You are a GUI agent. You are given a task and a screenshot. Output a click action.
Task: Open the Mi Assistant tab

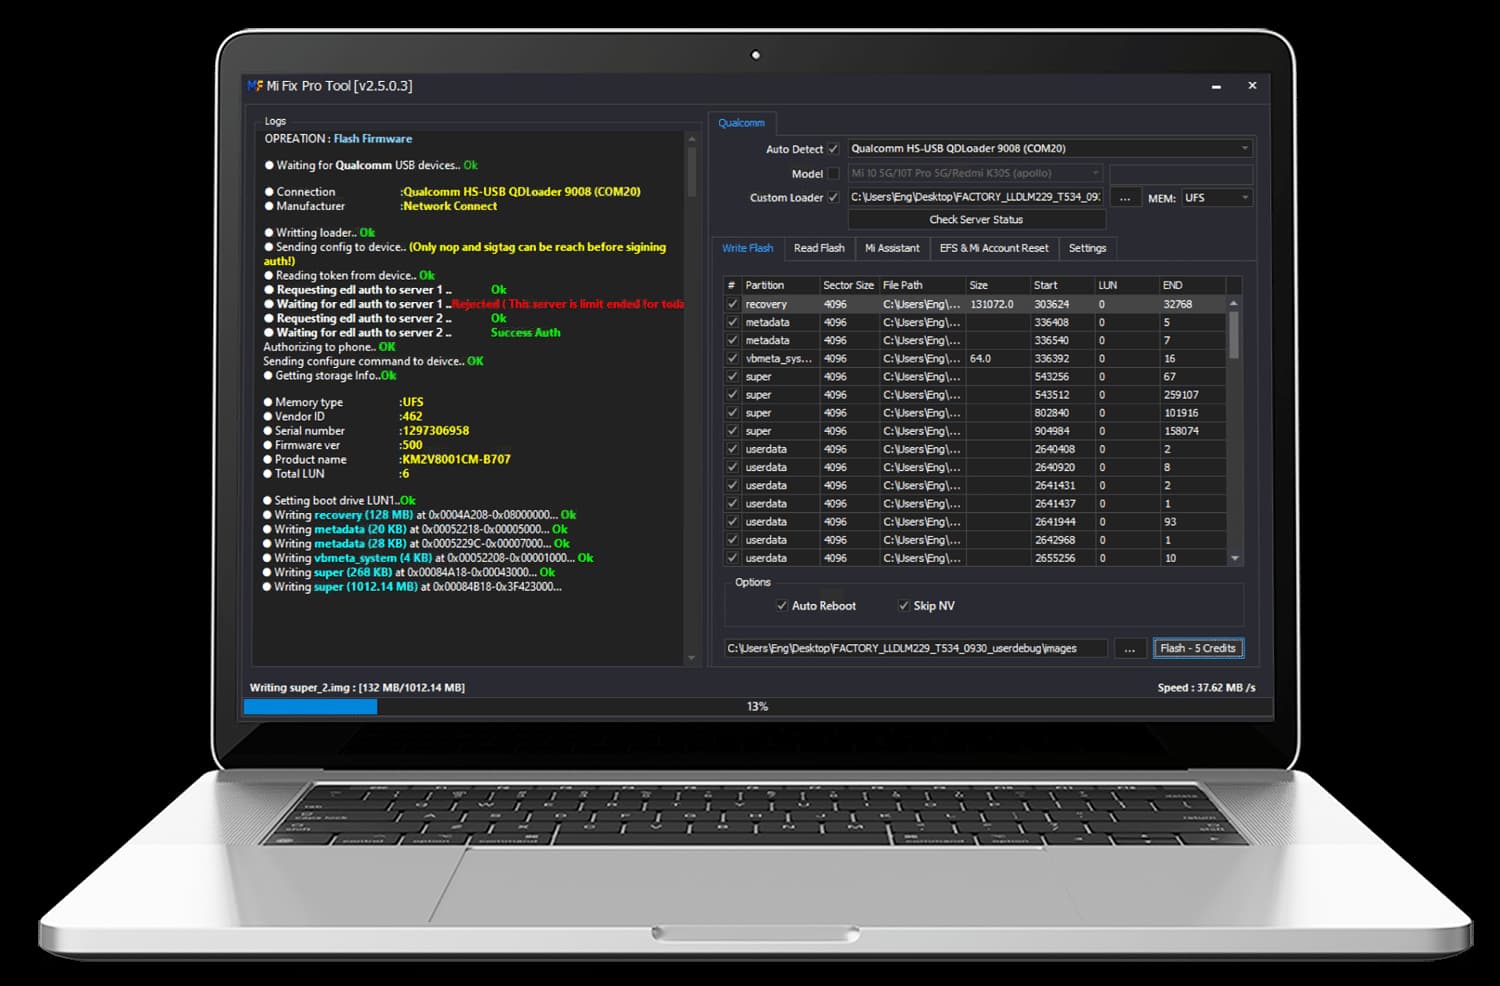tap(892, 248)
